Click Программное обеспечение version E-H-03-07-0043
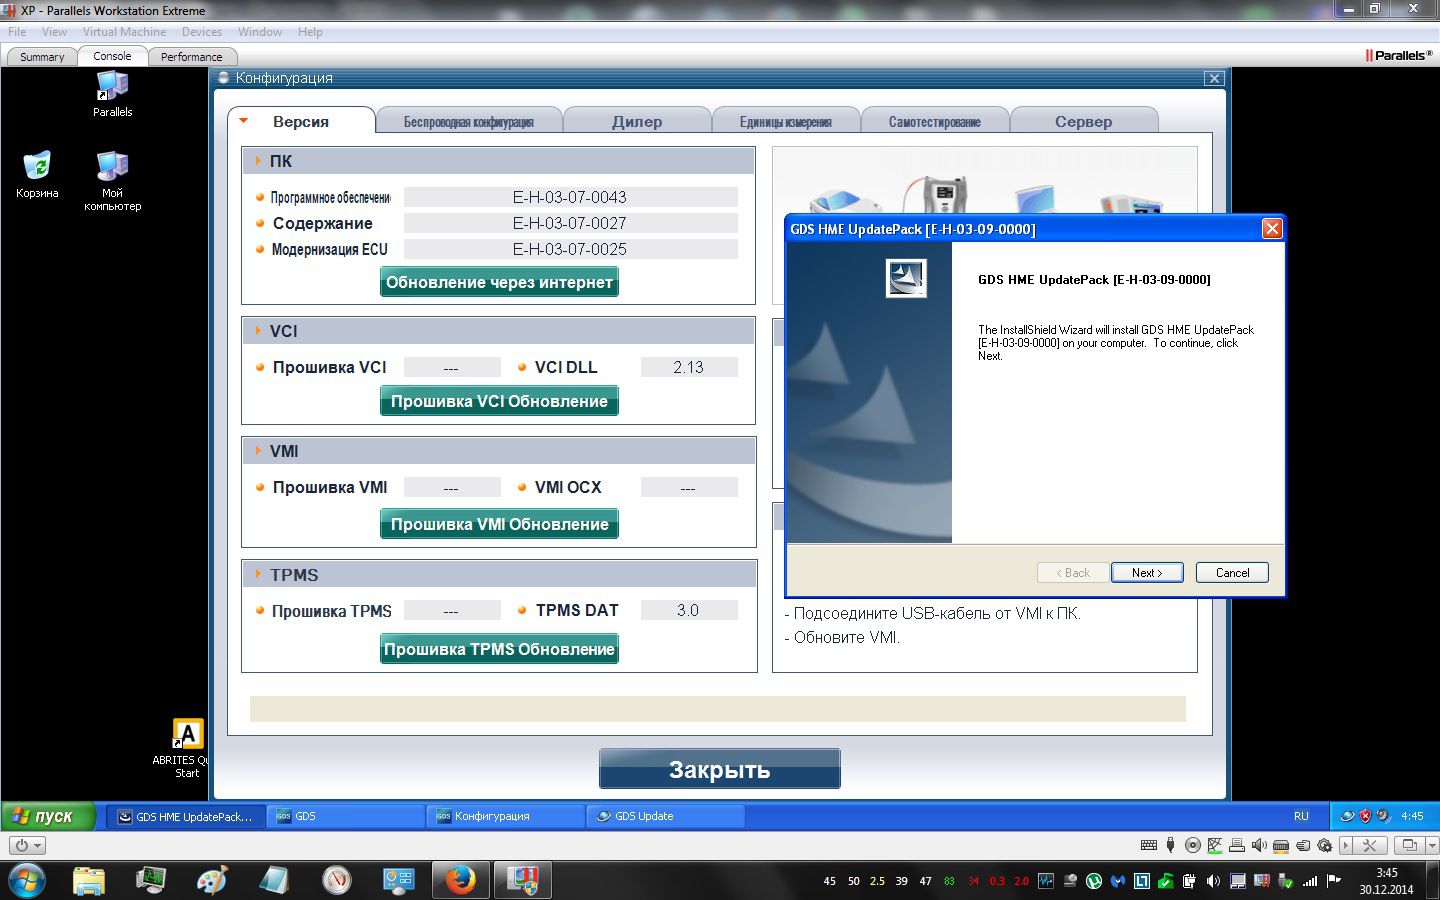Image resolution: width=1440 pixels, height=900 pixels. 570,197
